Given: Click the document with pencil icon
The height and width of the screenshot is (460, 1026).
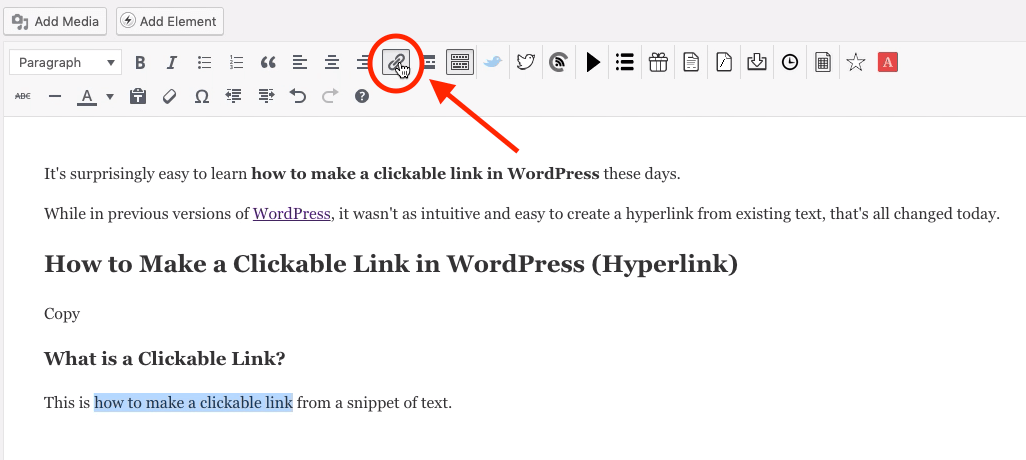Looking at the screenshot, I should click(724, 63).
